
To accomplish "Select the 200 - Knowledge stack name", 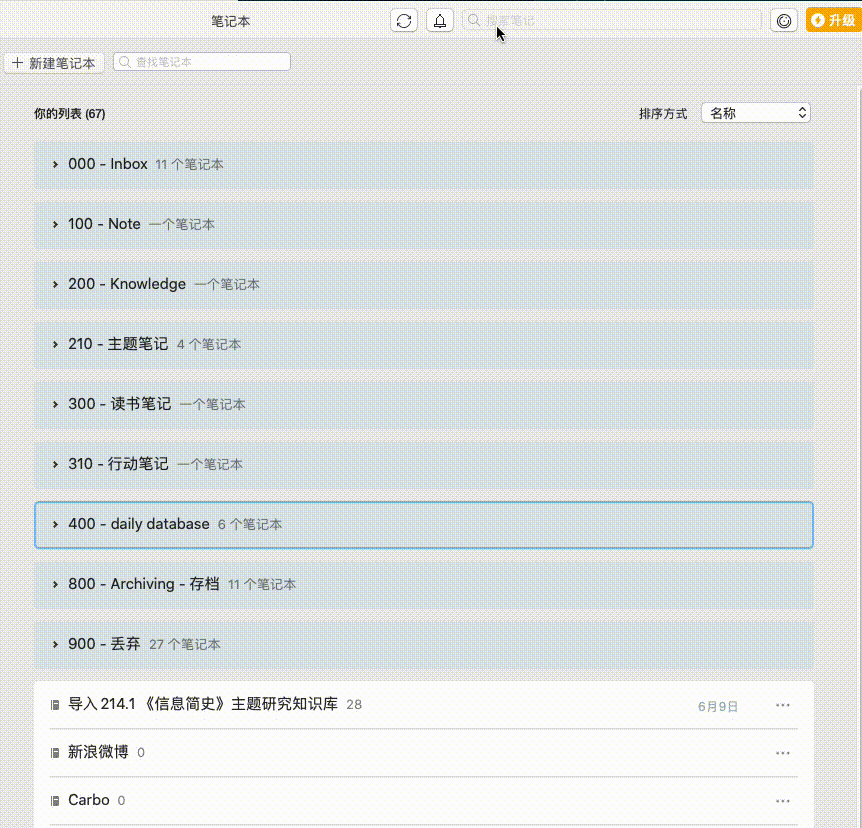I will pos(127,284).
